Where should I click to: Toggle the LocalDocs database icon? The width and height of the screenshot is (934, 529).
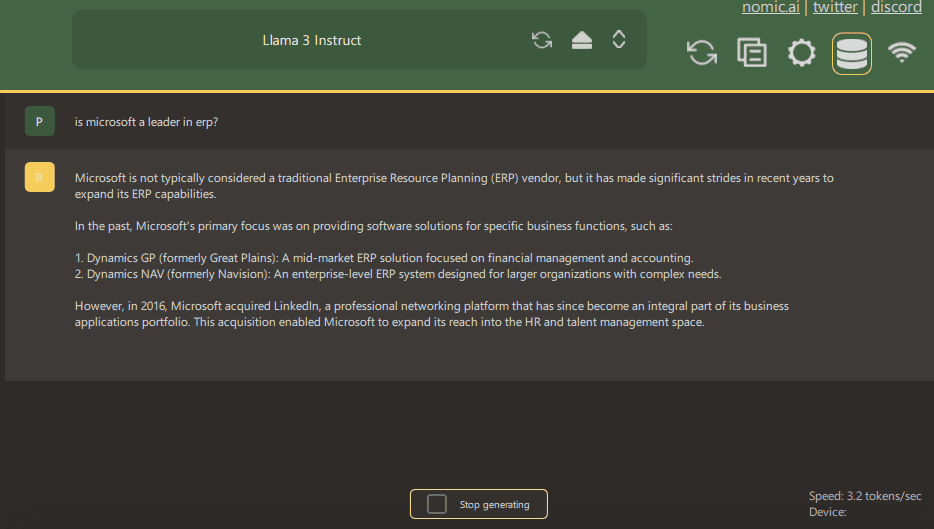(x=852, y=54)
